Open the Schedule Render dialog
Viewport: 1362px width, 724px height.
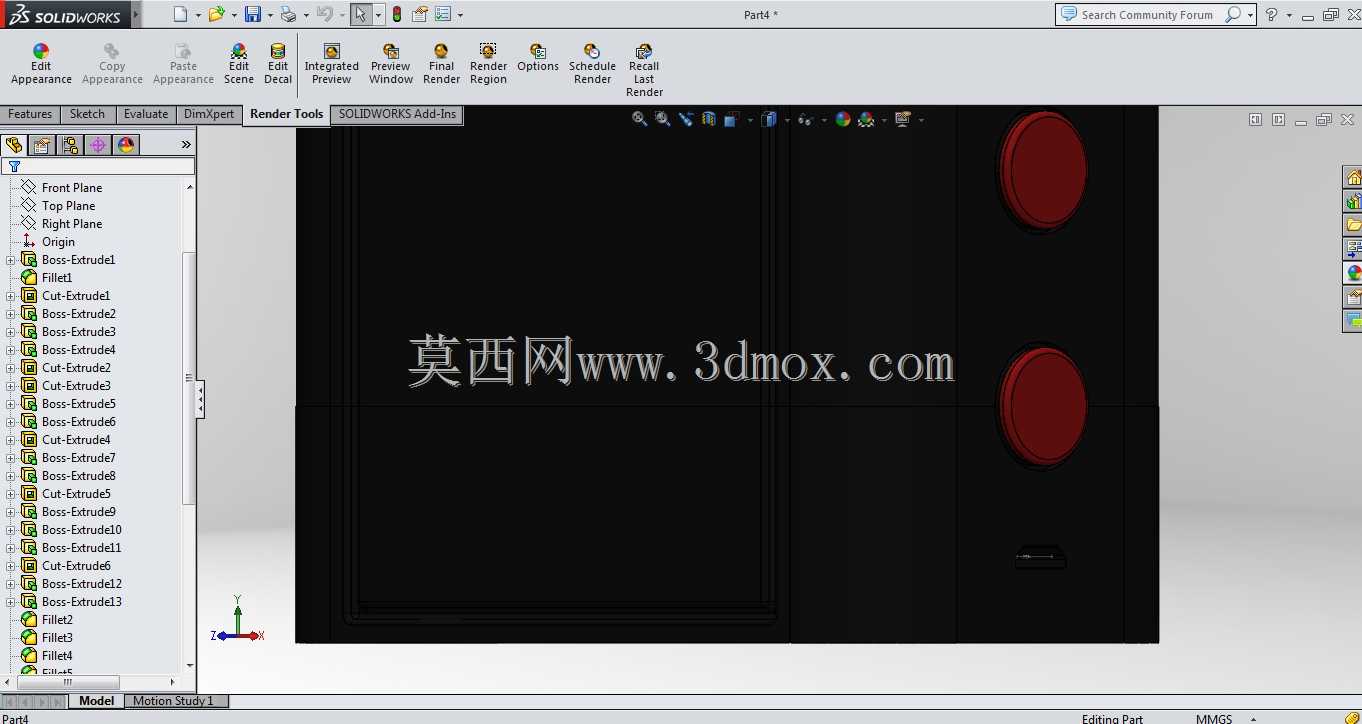[x=592, y=65]
